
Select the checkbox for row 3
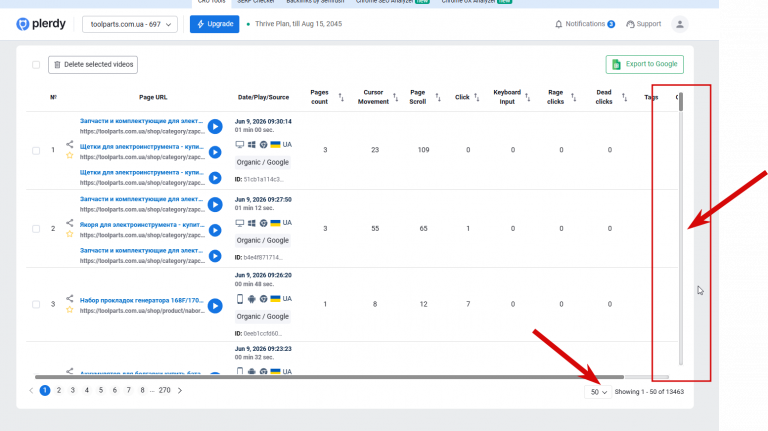click(36, 304)
